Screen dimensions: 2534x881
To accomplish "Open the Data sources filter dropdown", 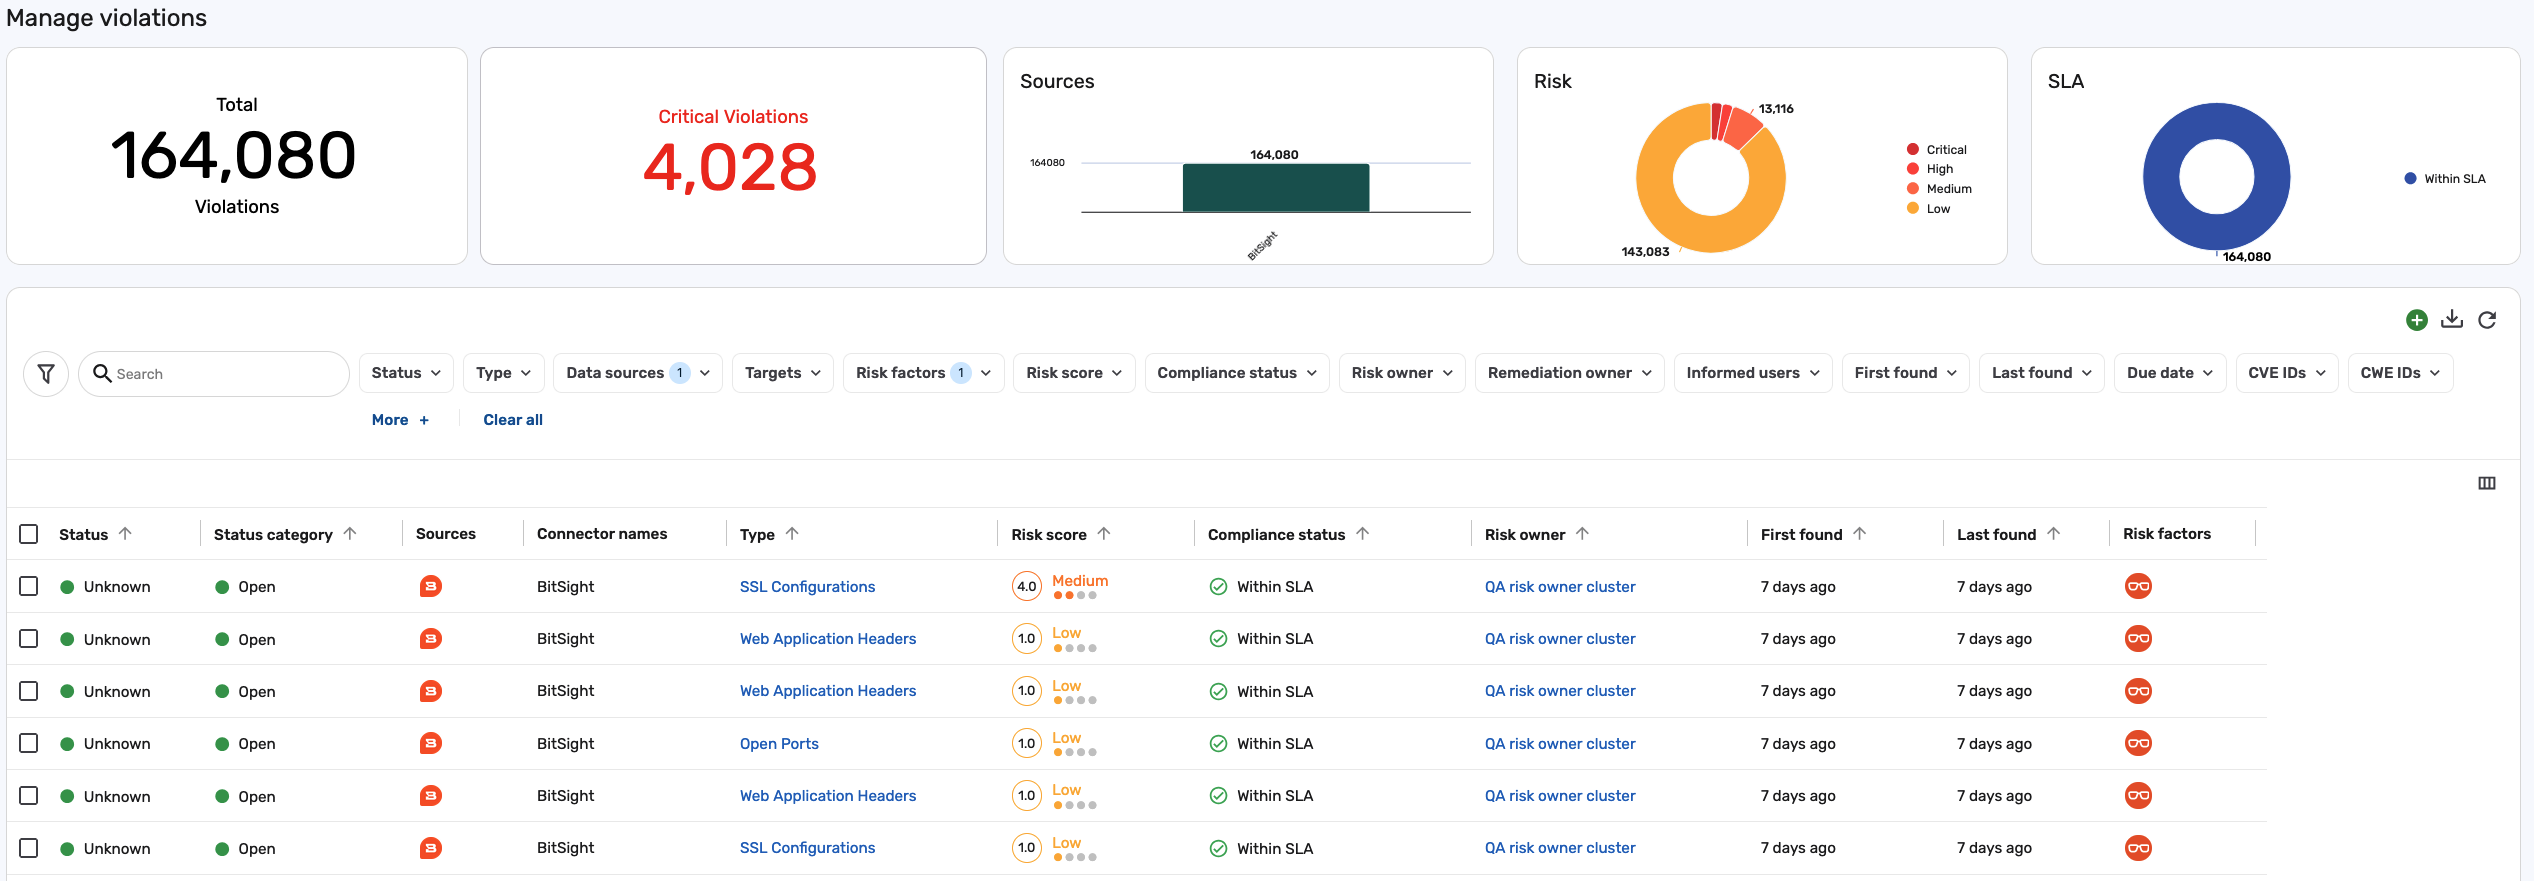I will click(x=637, y=373).
